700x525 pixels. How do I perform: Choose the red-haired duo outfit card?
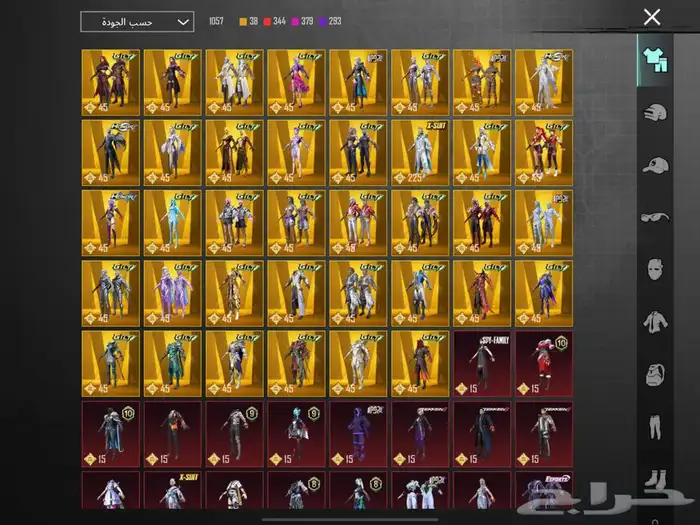point(544,153)
